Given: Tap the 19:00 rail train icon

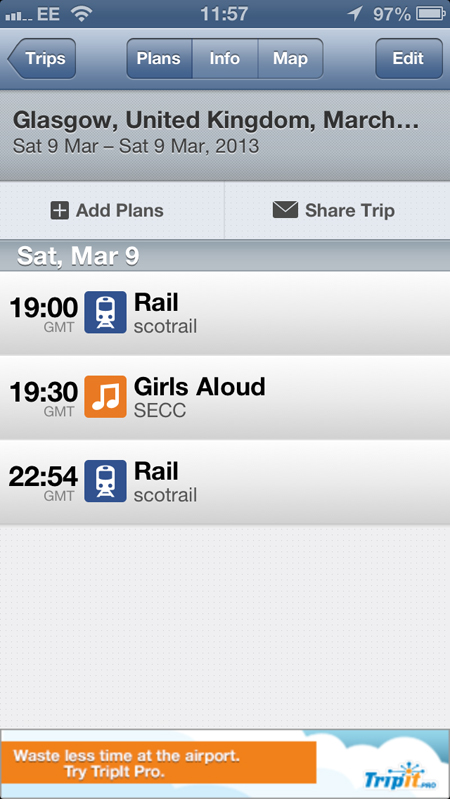Looking at the screenshot, I should click(105, 312).
